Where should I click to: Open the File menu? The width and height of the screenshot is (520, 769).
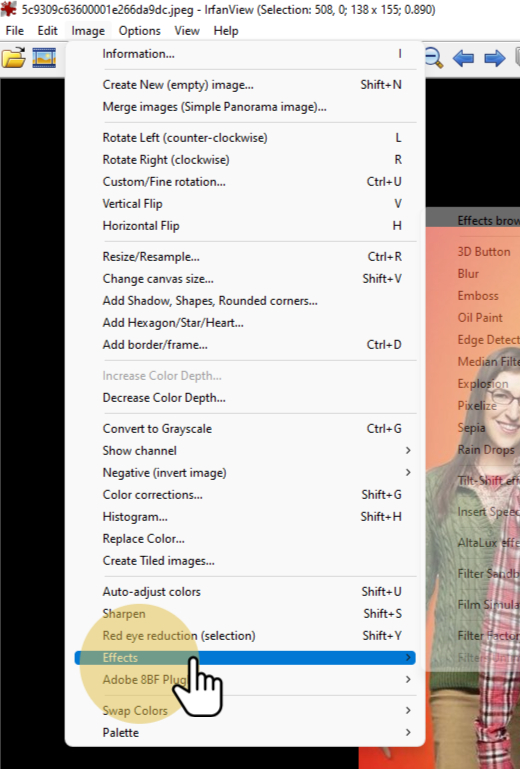[15, 31]
